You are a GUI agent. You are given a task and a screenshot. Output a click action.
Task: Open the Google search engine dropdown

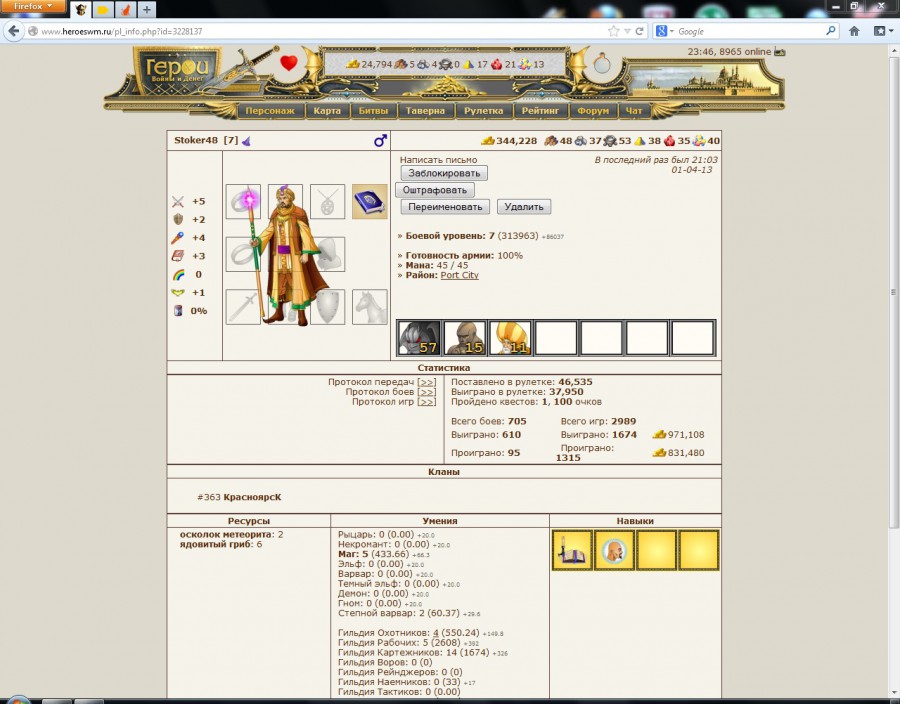click(665, 31)
